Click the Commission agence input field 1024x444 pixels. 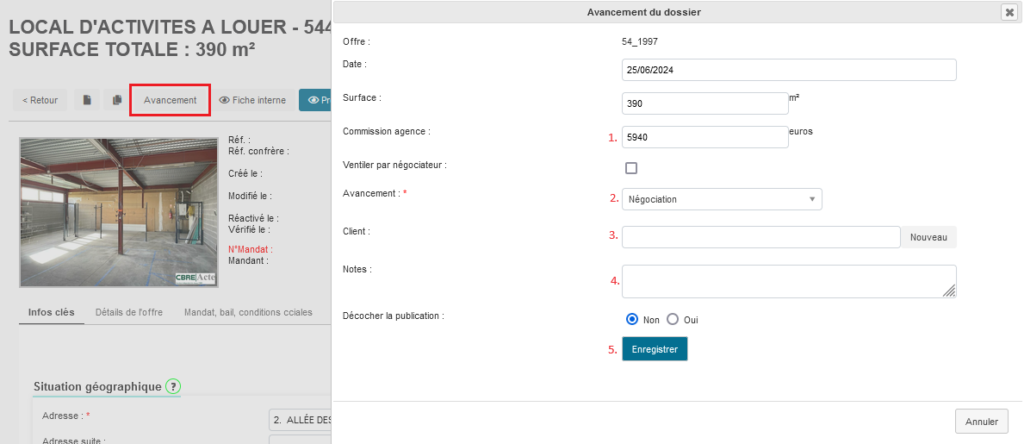pos(704,137)
